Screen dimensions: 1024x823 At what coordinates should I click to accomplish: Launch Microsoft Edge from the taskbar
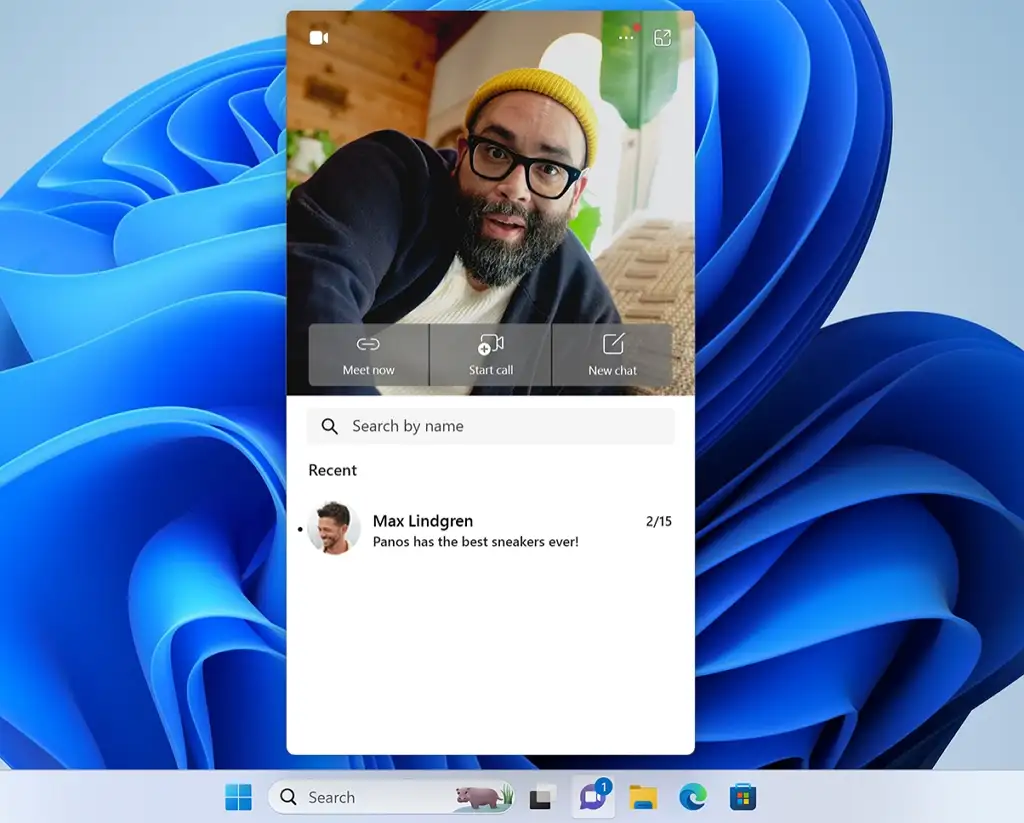click(691, 797)
